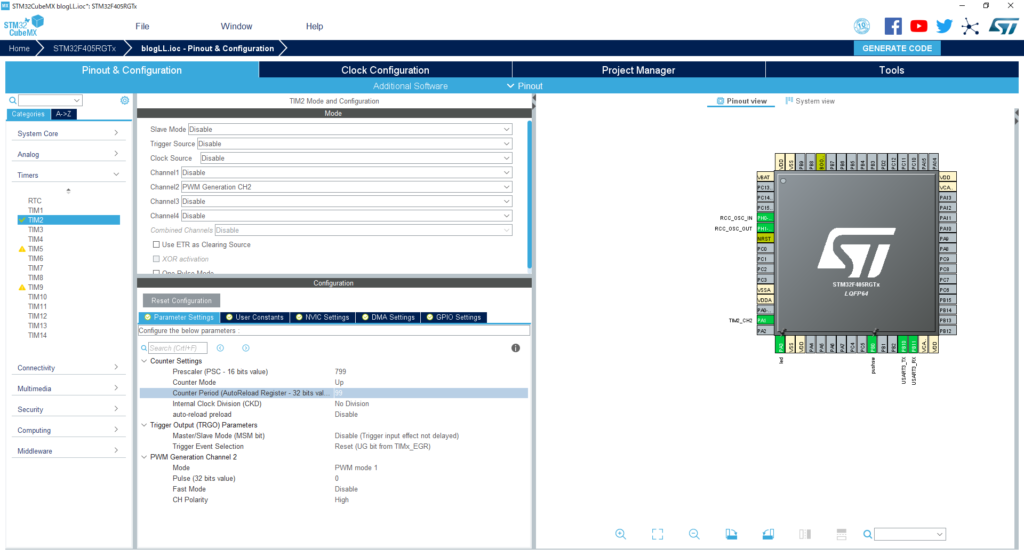Click the parameter info icon

click(515, 348)
